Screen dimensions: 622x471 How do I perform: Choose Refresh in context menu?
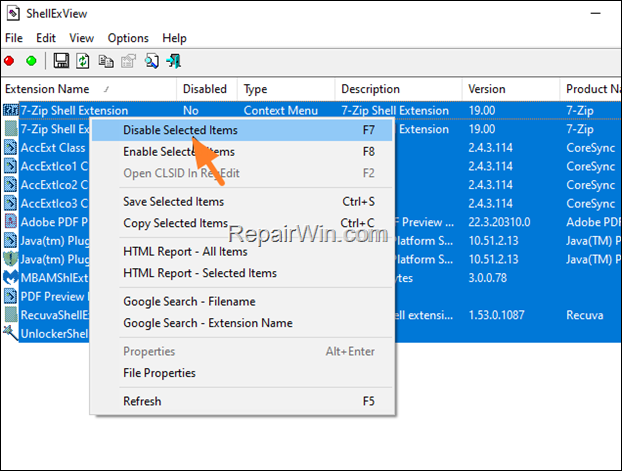[242, 401]
